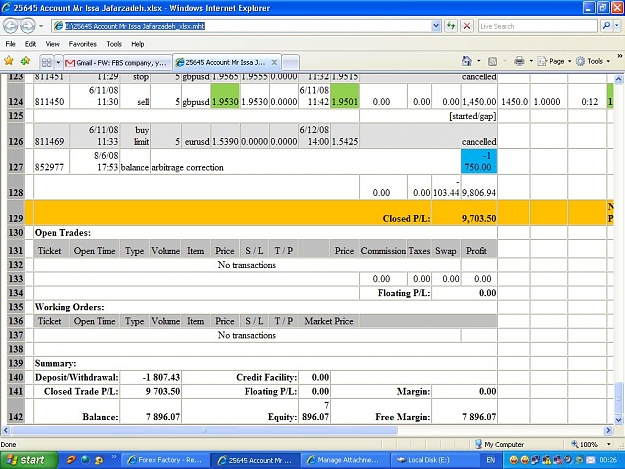Click the address bar file path
This screenshot has height=469, width=625.
tap(135, 26)
